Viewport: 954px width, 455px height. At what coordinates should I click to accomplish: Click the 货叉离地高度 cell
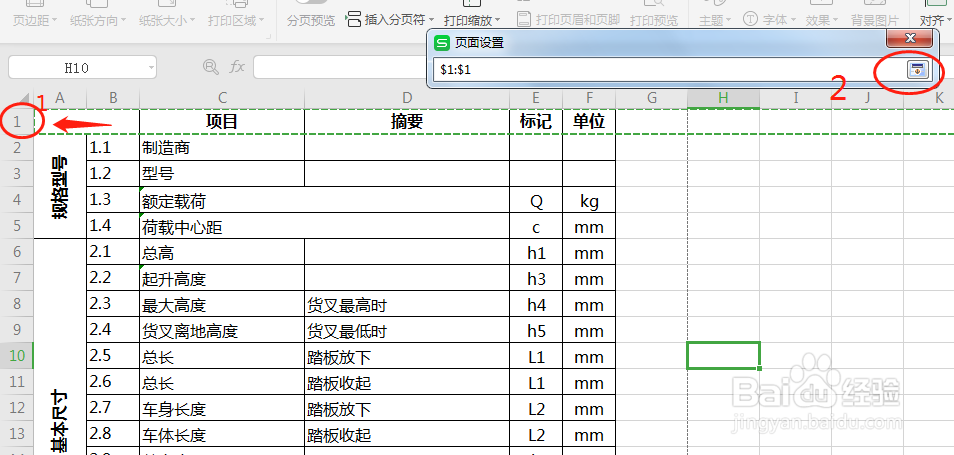[222, 330]
